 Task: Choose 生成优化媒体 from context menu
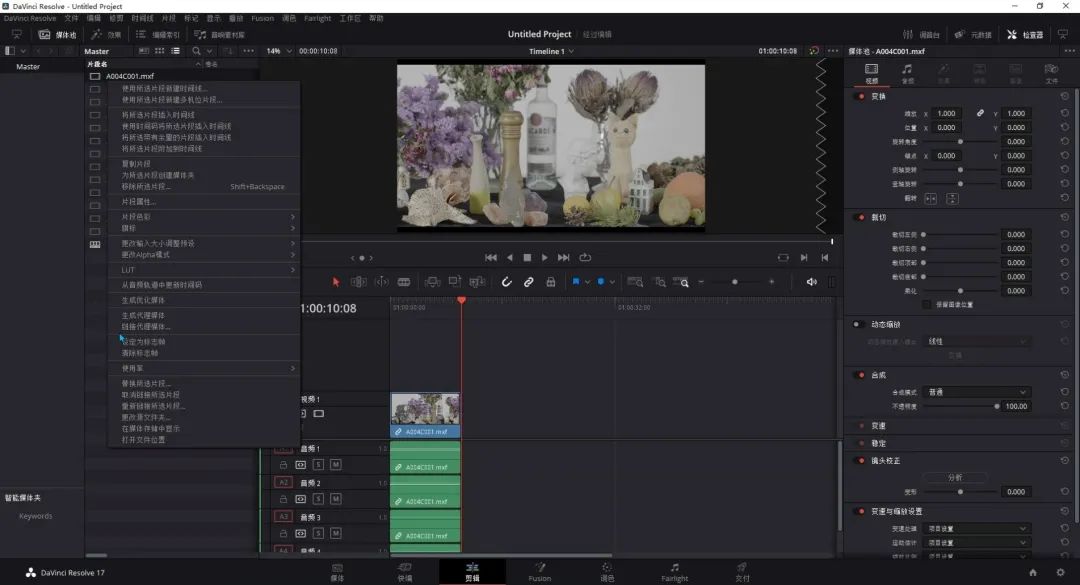pyautogui.click(x=143, y=300)
